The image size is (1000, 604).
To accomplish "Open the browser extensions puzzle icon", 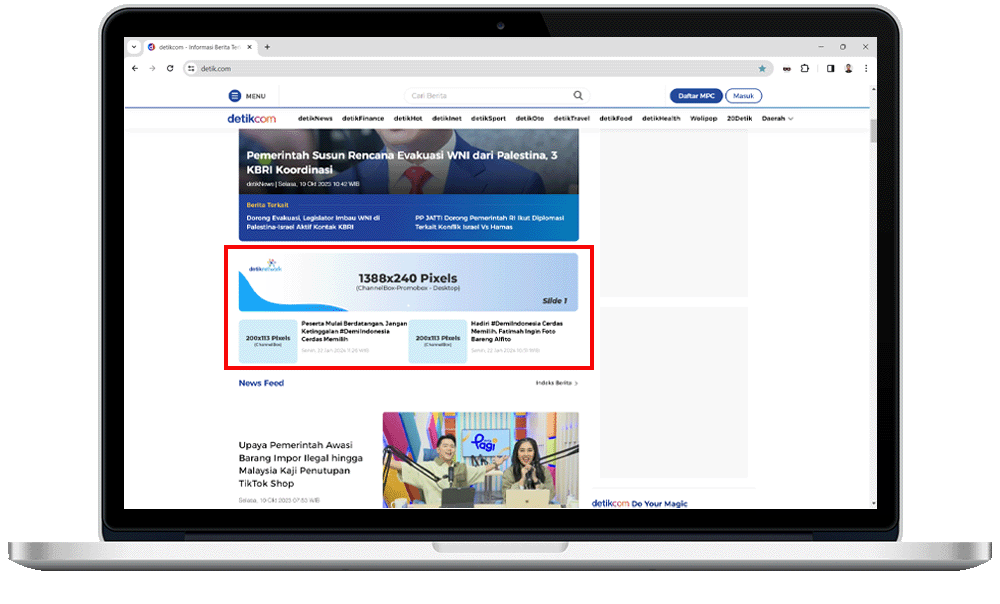I will (805, 69).
